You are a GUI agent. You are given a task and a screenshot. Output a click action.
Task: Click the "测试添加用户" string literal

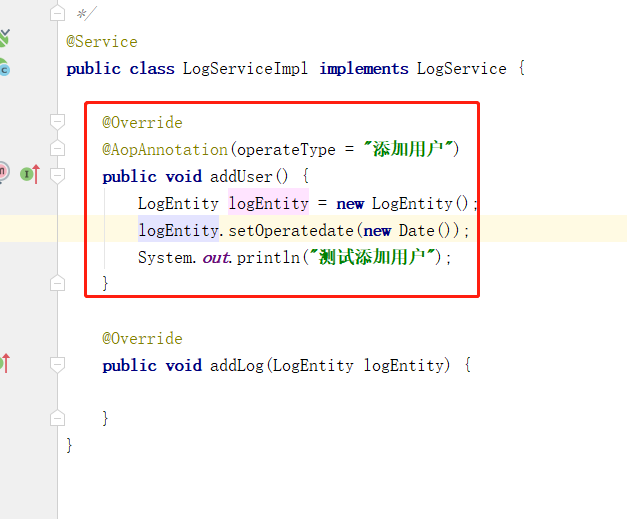[373, 257]
